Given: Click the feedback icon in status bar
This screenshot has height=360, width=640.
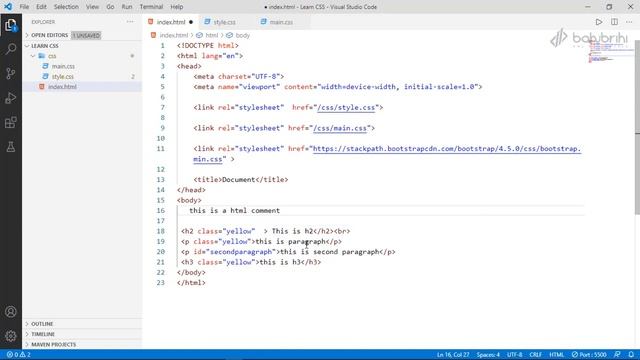Looking at the screenshot, I should [x=617, y=355].
